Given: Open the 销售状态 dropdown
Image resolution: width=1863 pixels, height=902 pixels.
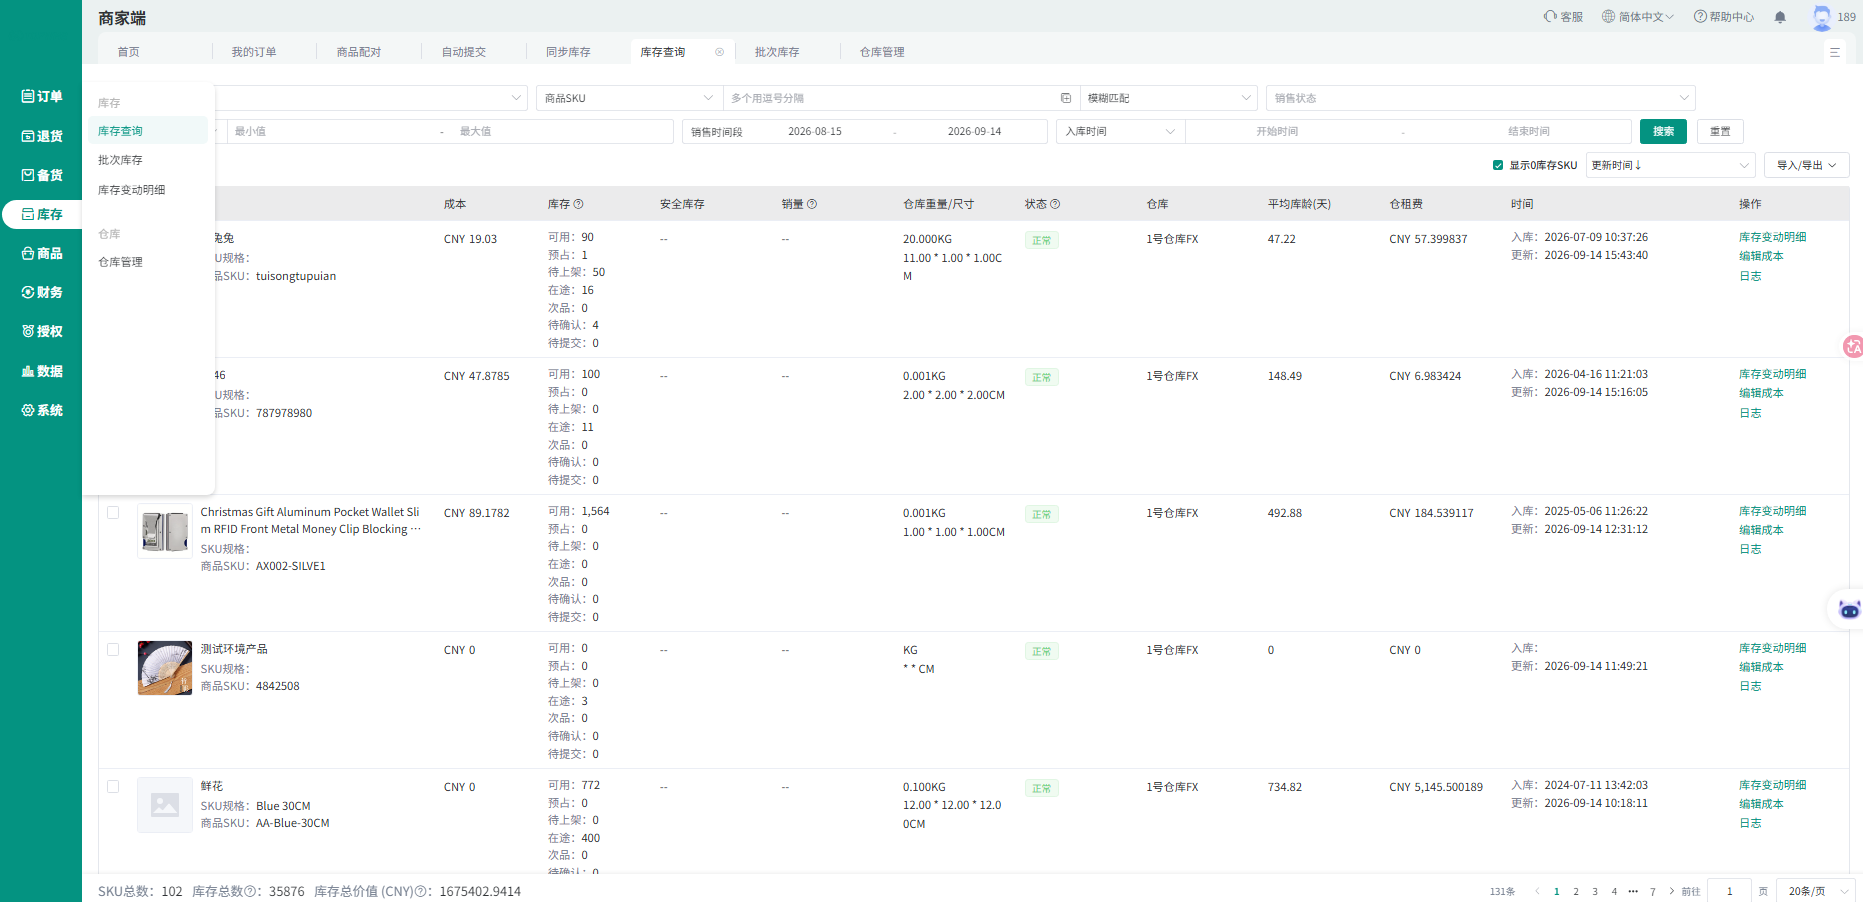Looking at the screenshot, I should pyautogui.click(x=1480, y=98).
